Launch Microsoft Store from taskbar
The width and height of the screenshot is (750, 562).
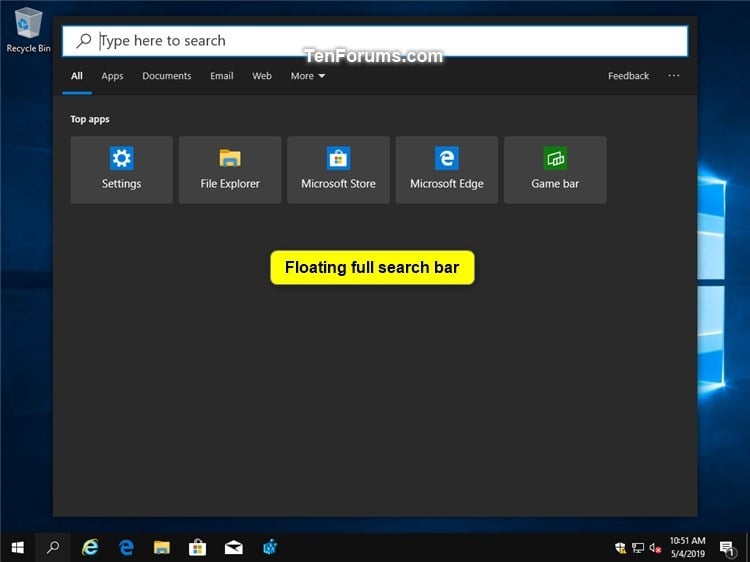pos(197,547)
